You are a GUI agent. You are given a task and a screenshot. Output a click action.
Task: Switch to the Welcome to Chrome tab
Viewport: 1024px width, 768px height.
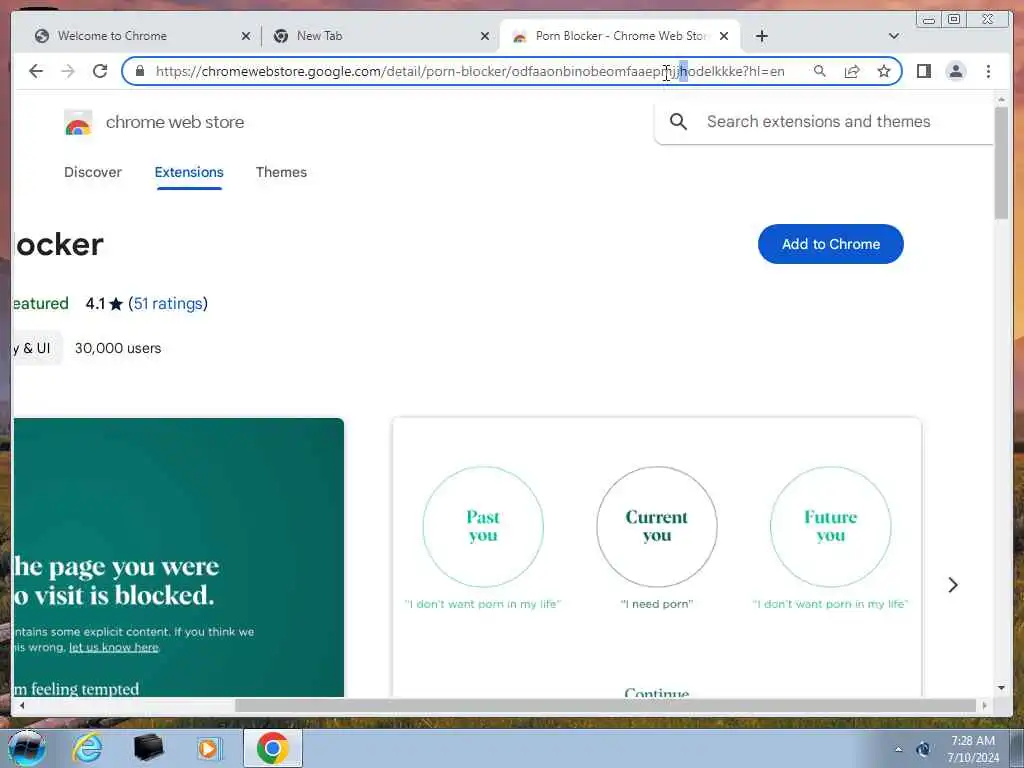140,36
